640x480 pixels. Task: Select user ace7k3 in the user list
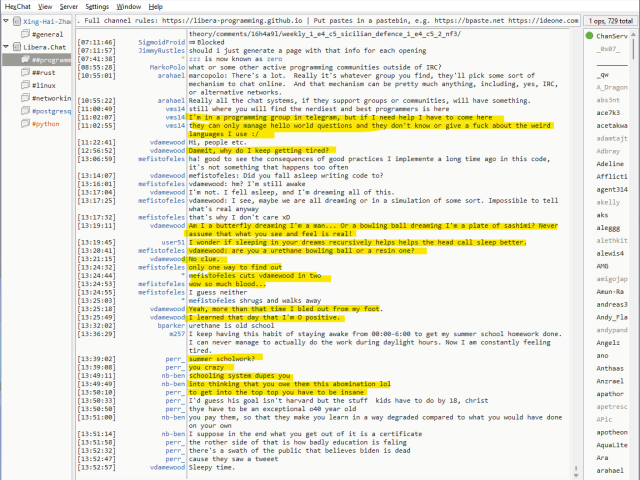tap(608, 113)
